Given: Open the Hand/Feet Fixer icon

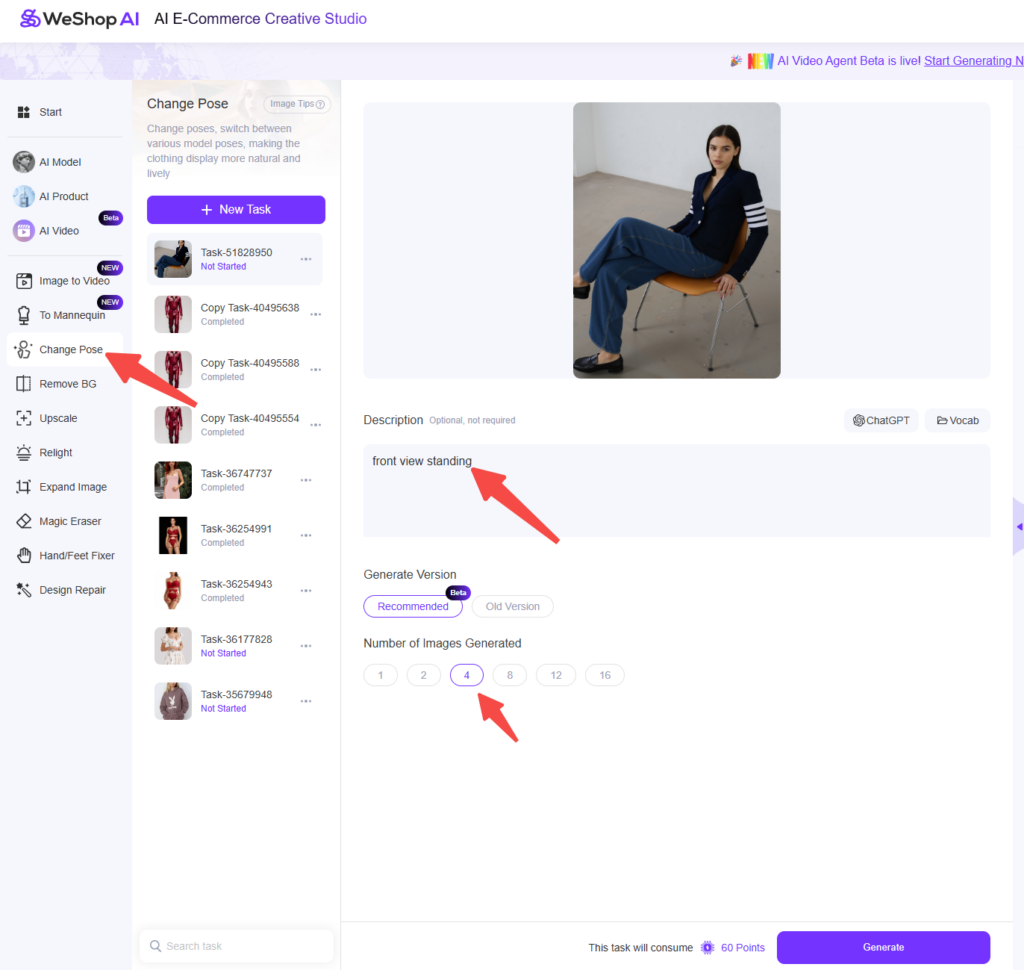Looking at the screenshot, I should click(x=23, y=555).
